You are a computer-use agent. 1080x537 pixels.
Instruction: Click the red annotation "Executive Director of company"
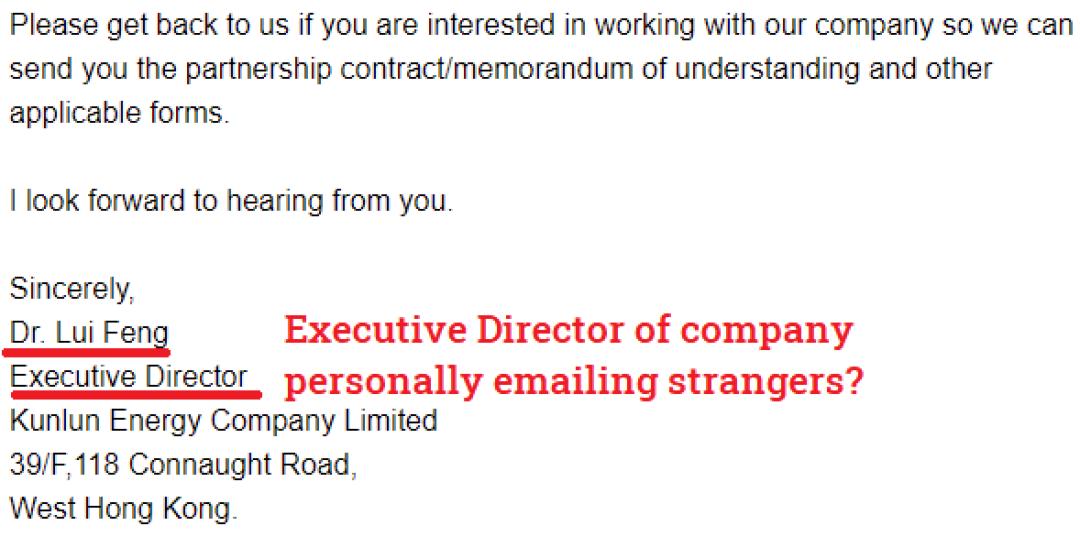coord(569,331)
